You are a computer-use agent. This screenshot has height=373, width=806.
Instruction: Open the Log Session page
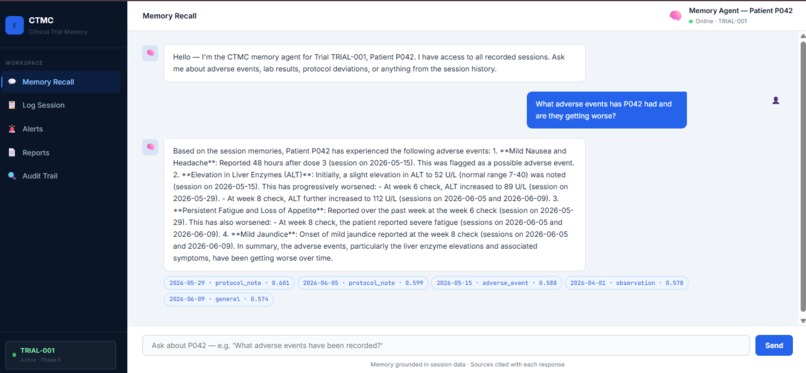pos(61,105)
